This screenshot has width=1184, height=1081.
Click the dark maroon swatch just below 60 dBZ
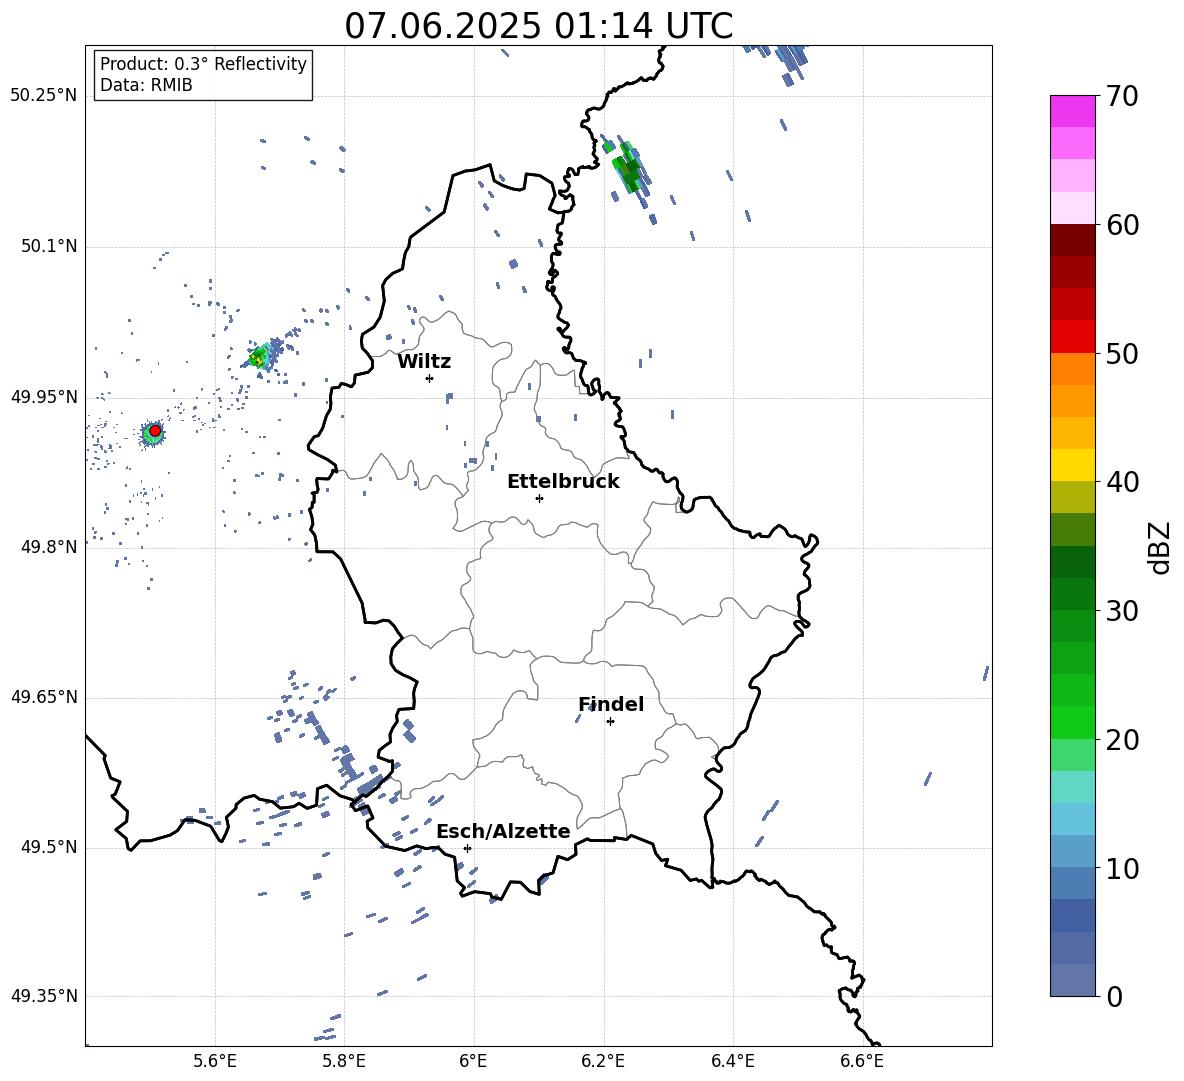tap(1073, 240)
